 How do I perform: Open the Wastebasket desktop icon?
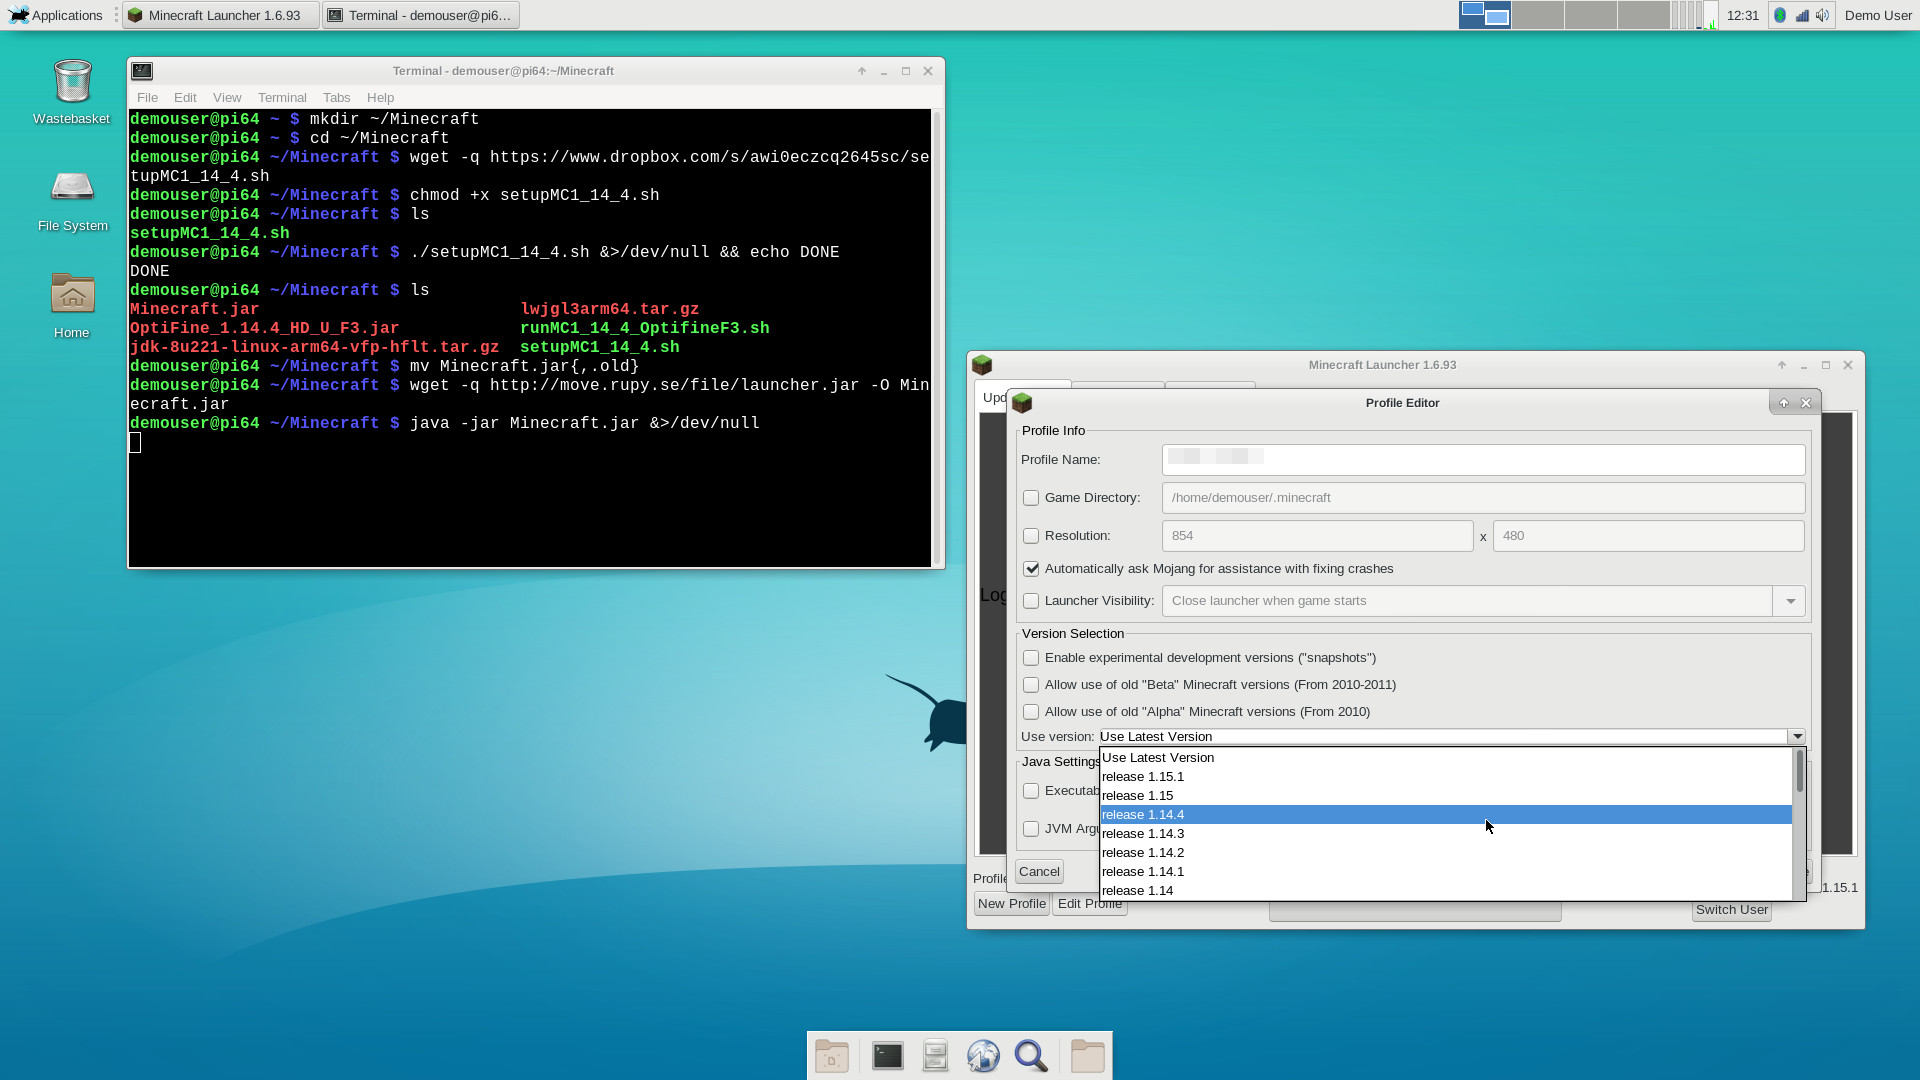[x=72, y=83]
